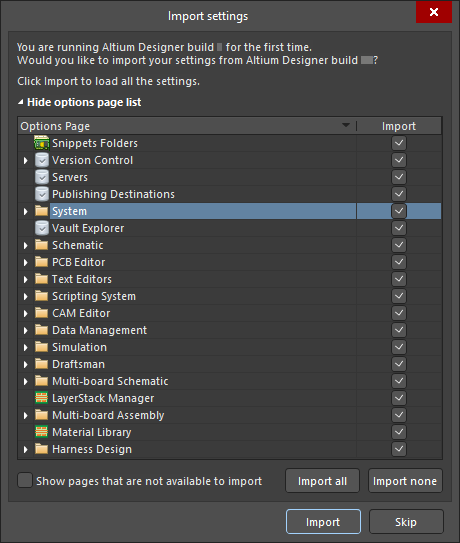Click the System folder icon
The image size is (460, 543).
pyautogui.click(x=42, y=211)
